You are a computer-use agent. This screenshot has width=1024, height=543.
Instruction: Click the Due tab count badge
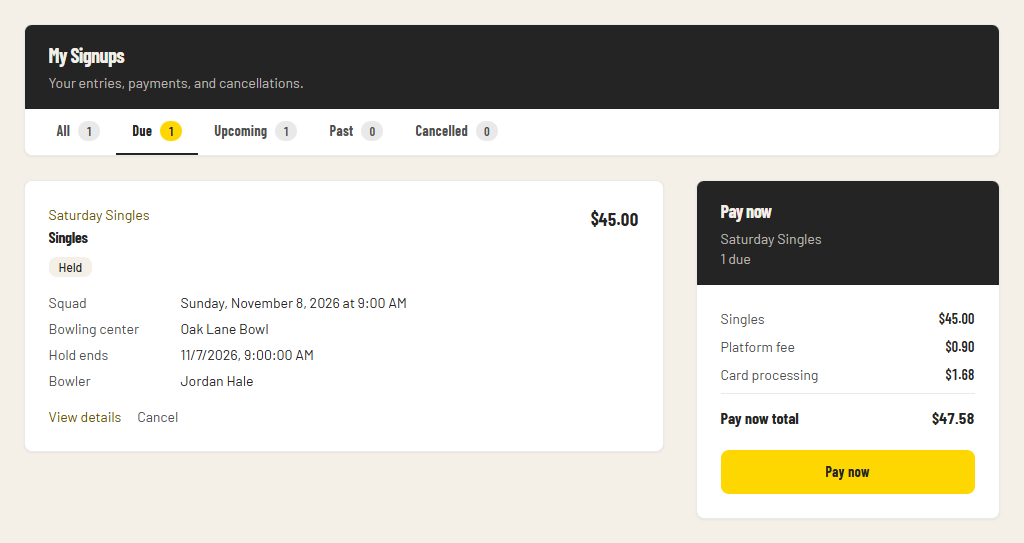(171, 131)
